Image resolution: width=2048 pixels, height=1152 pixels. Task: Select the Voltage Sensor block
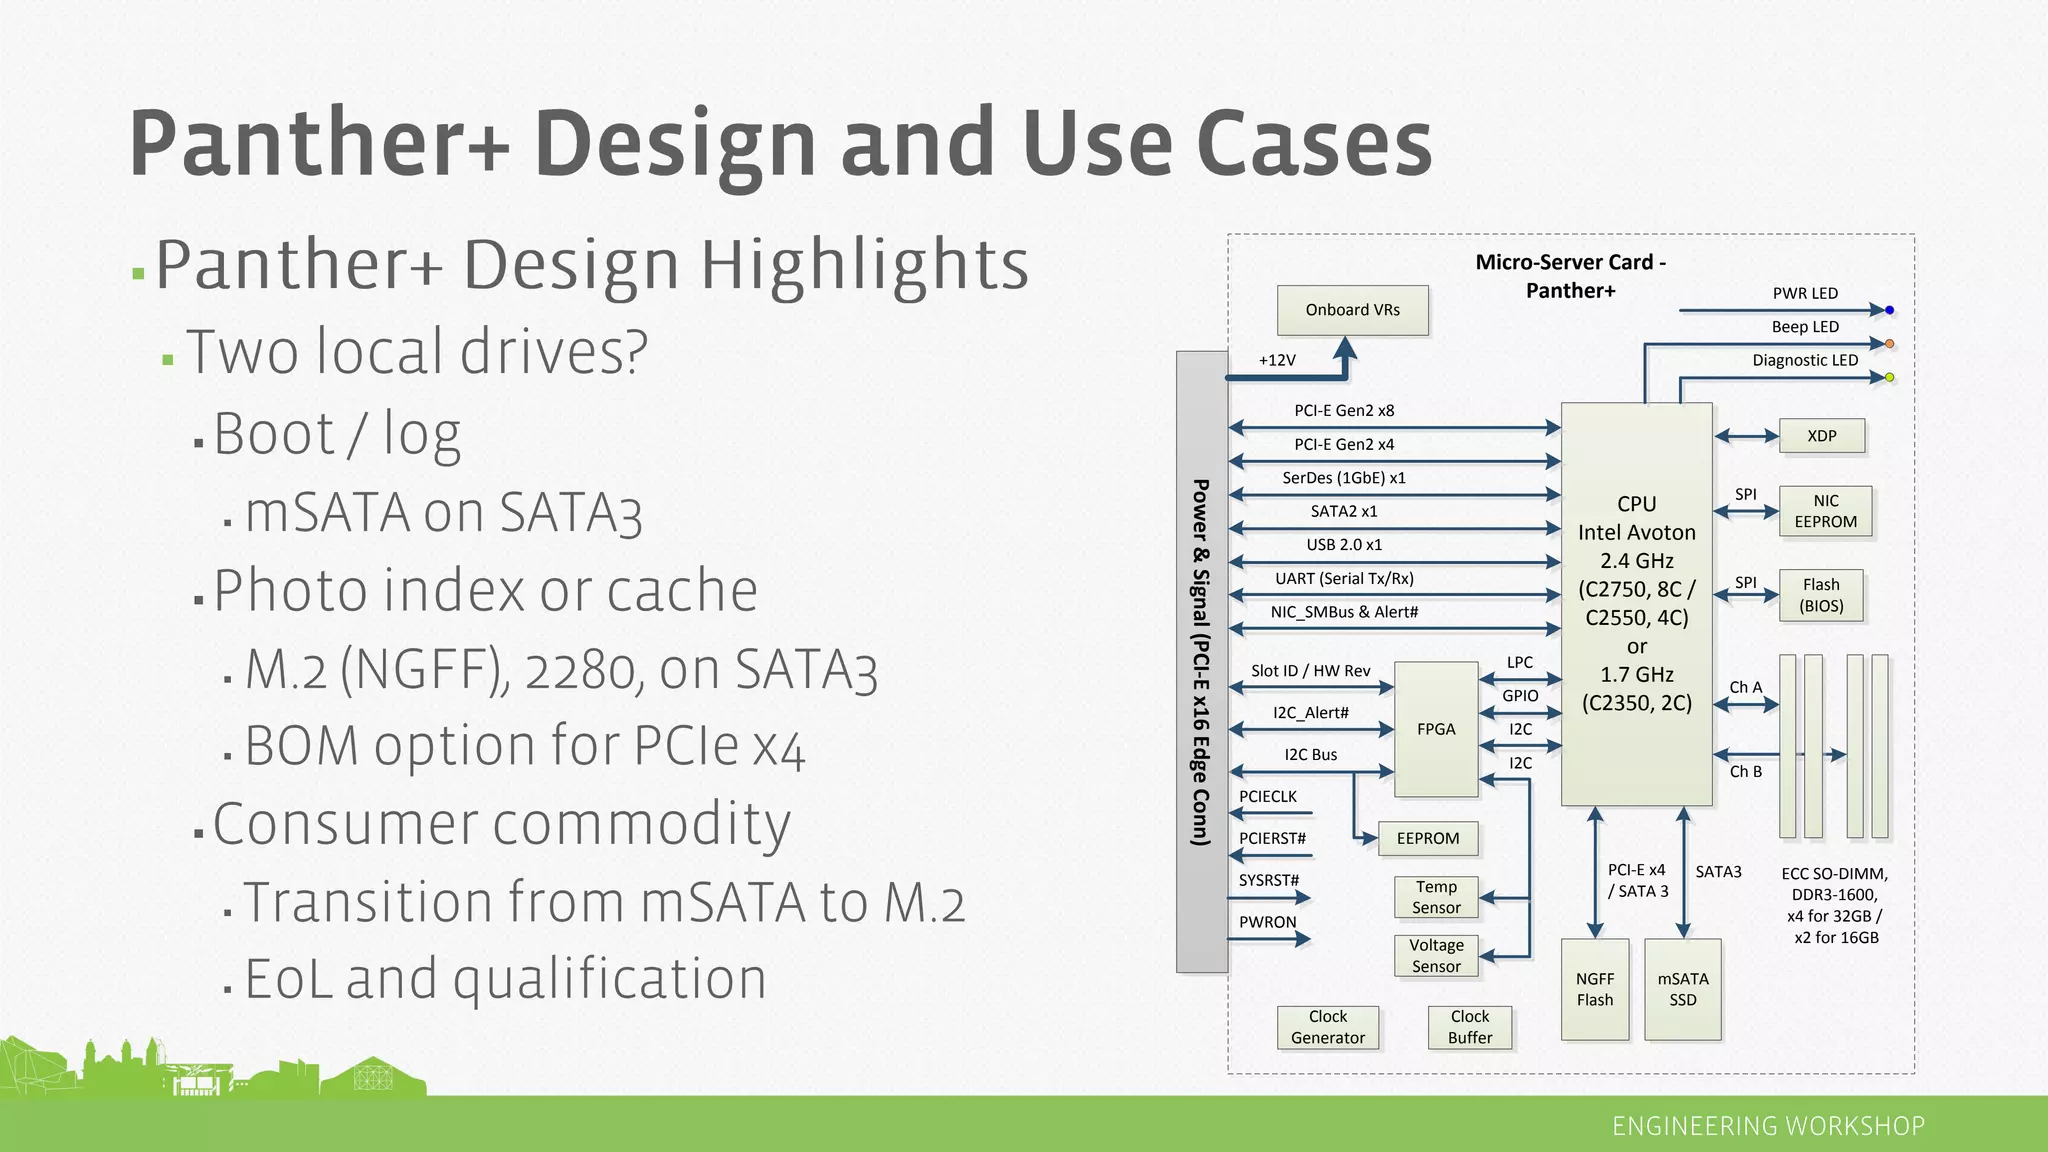pos(1435,955)
